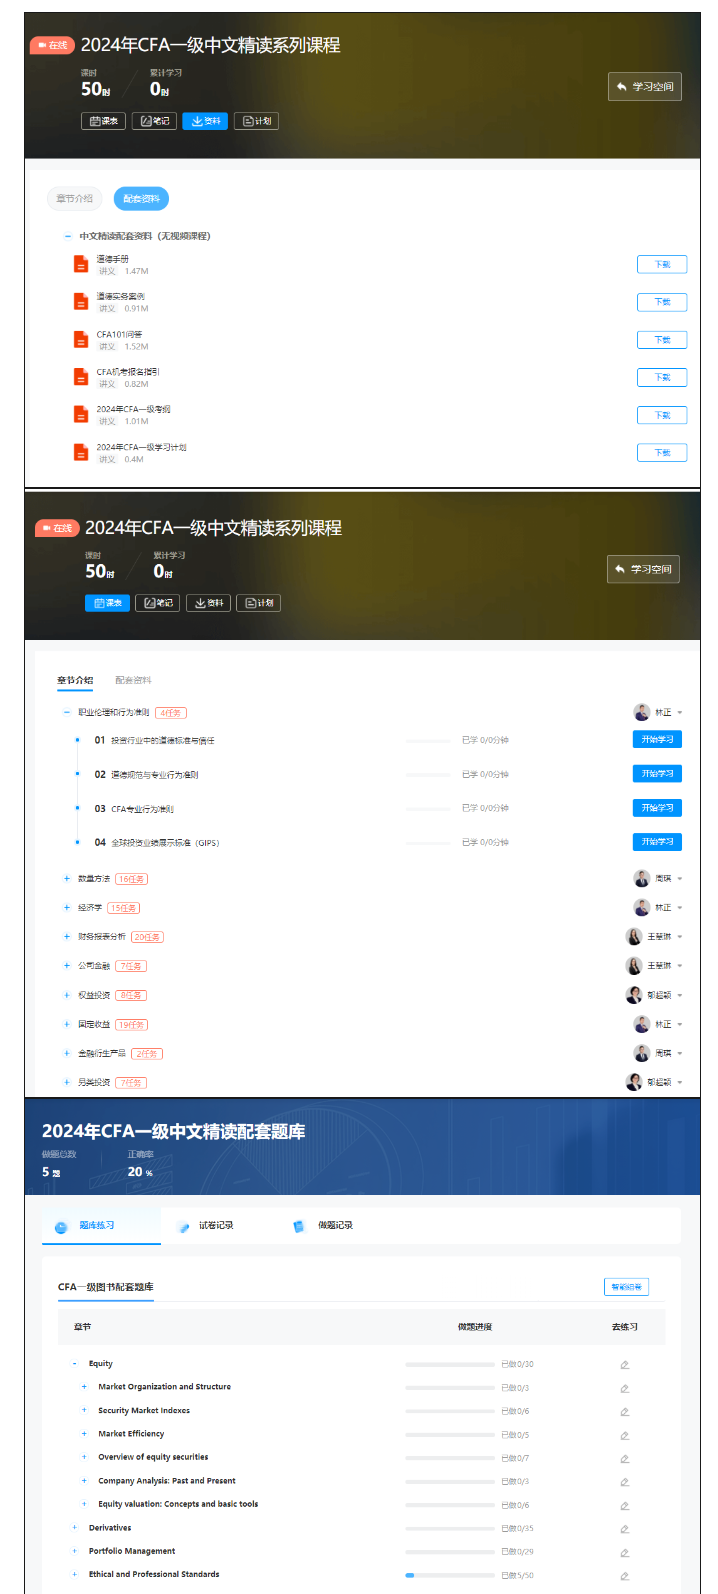Click the highlighted blue 资料 header button
Viewport: 718px width, 1594px height.
point(205,121)
